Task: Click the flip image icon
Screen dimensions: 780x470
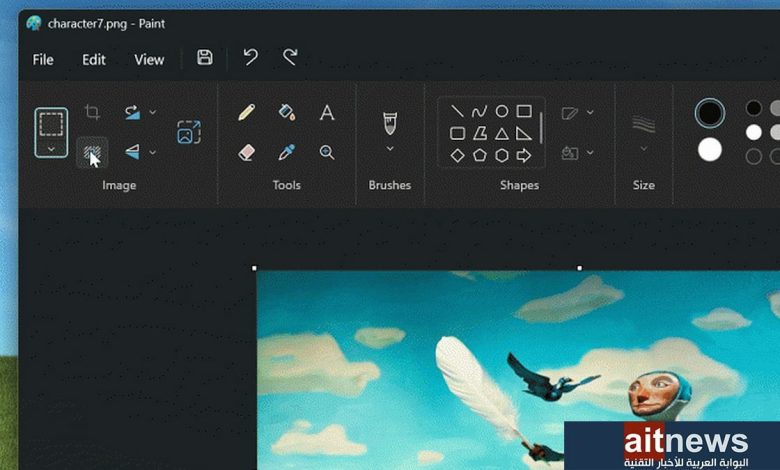Action: 132,152
